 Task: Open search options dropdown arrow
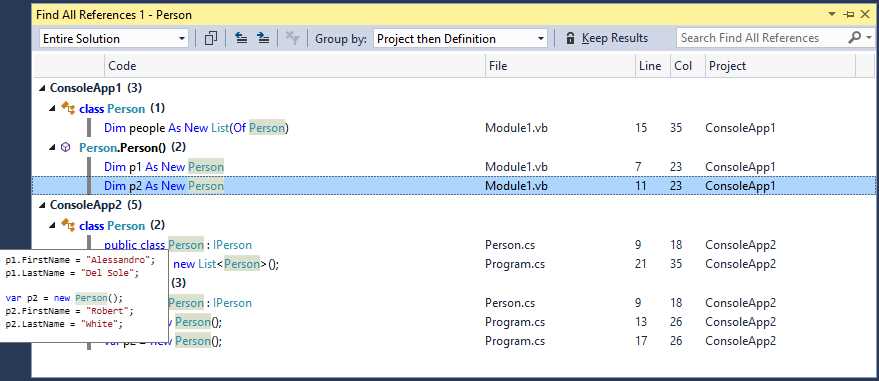pyautogui.click(x=869, y=38)
